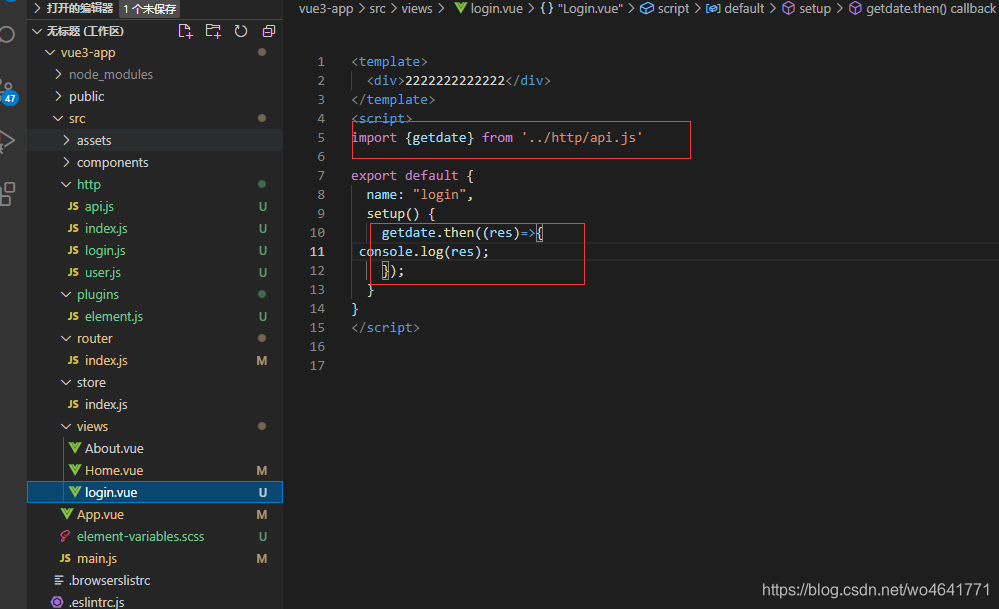This screenshot has width=999, height=609.
Task: Refresh the Explorer with the refresh icon
Action: (x=240, y=31)
